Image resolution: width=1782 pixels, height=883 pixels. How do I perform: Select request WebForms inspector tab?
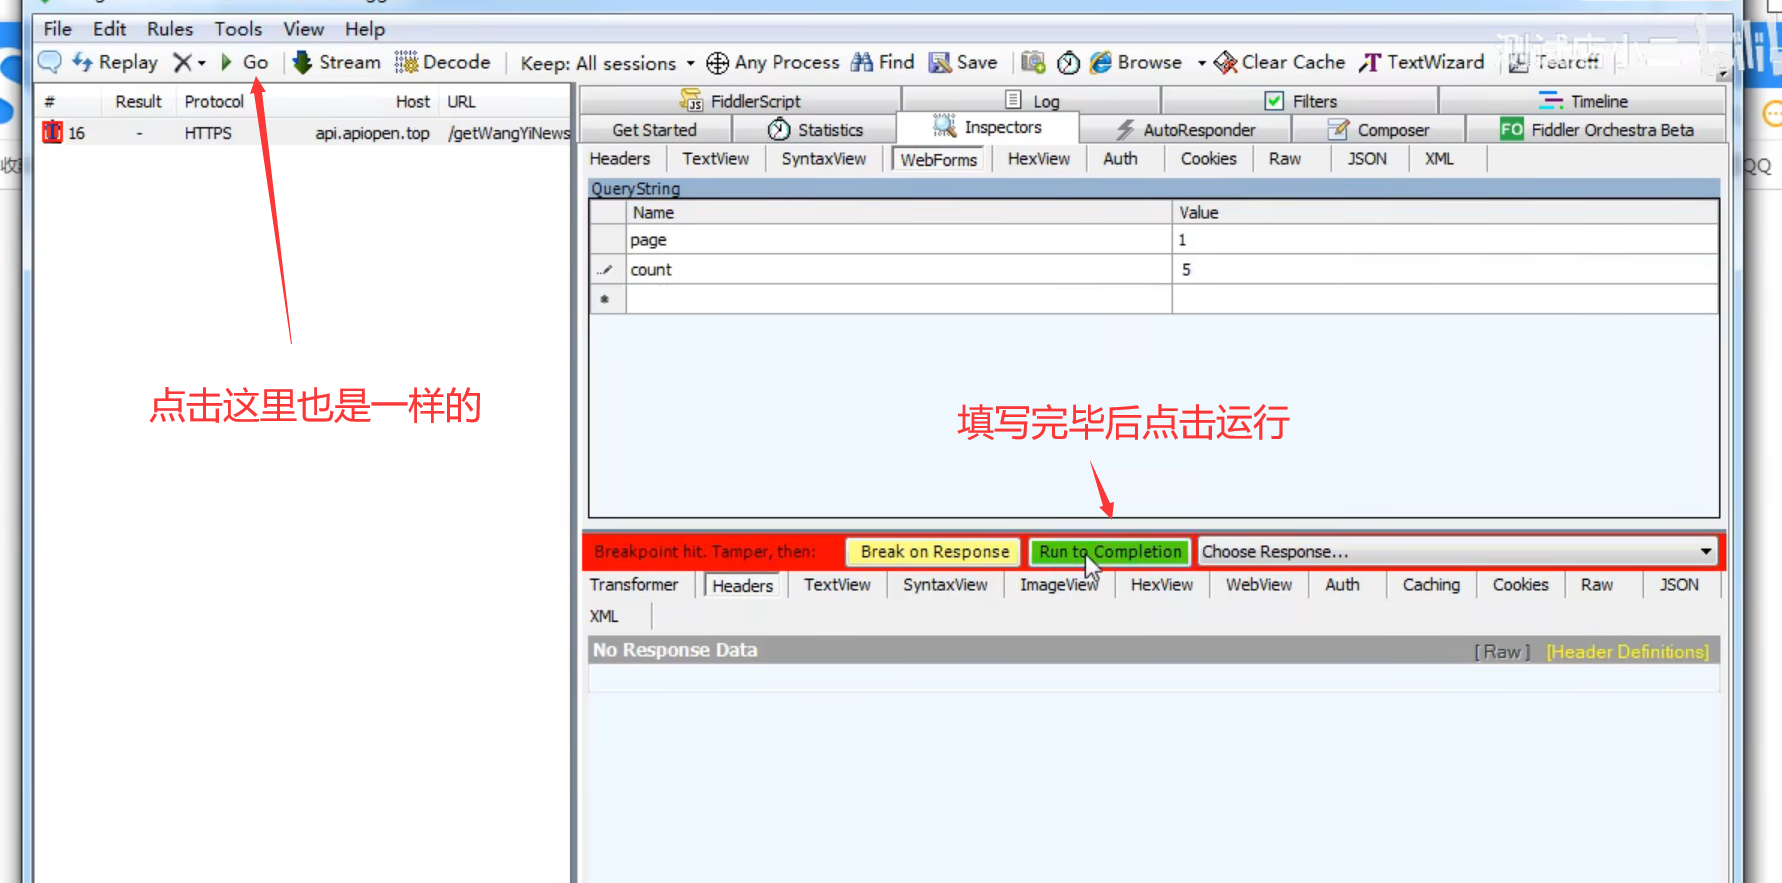[x=938, y=160]
